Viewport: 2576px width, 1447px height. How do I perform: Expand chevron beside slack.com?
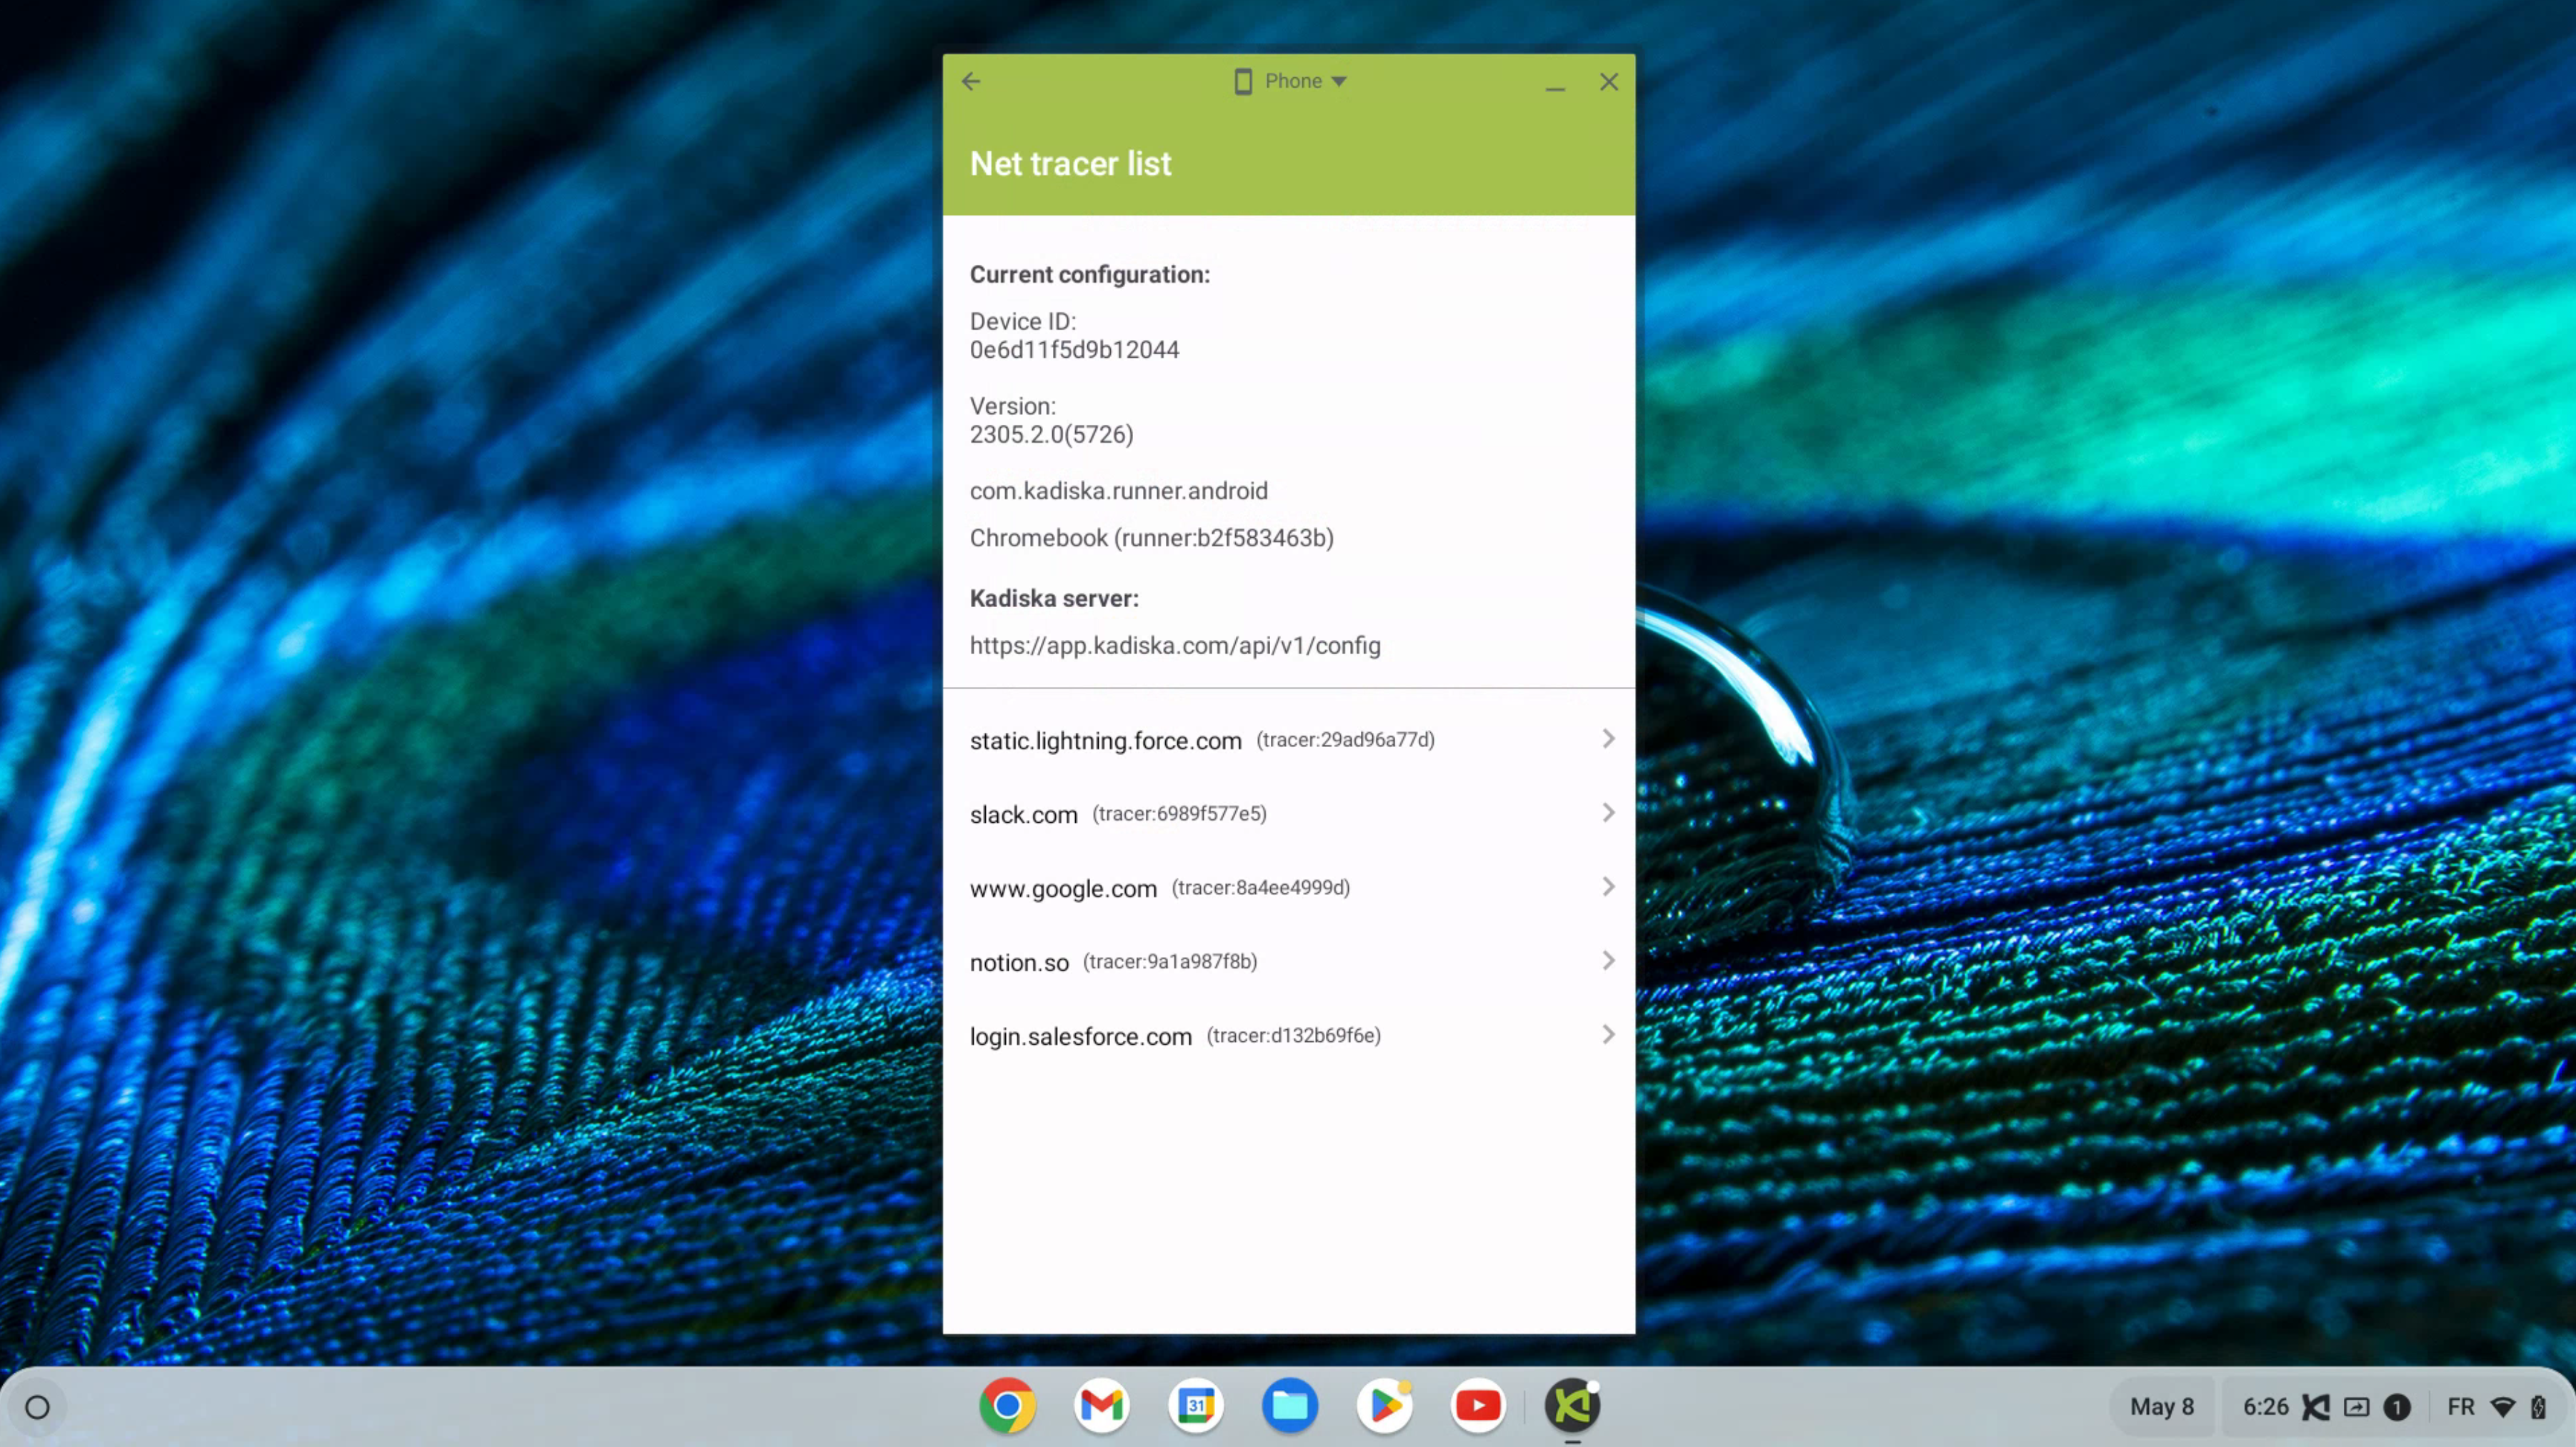1608,813
